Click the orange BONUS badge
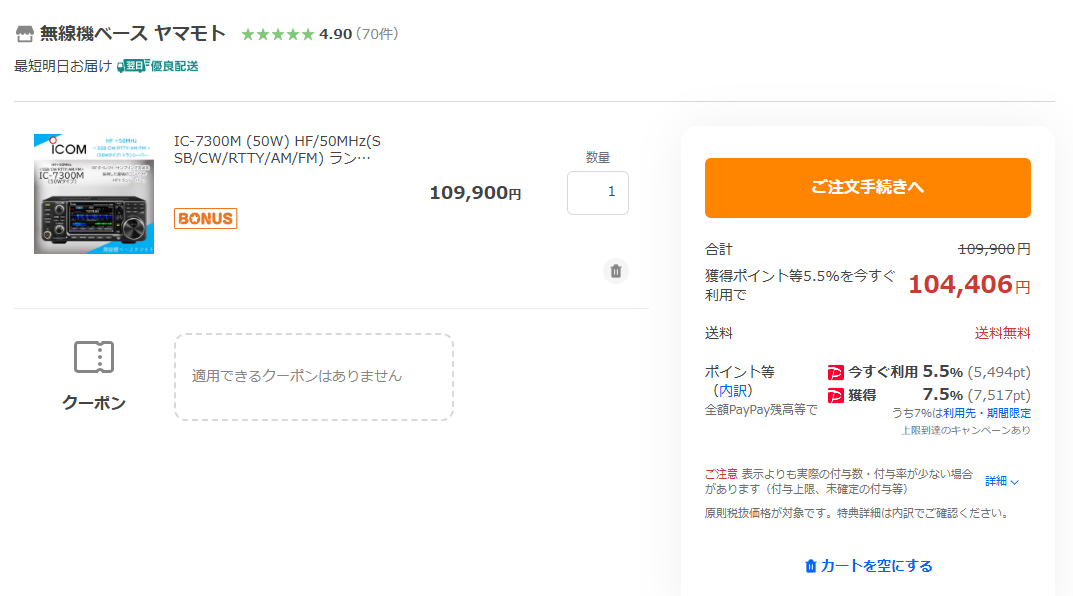The width and height of the screenshot is (1073, 596). click(205, 218)
